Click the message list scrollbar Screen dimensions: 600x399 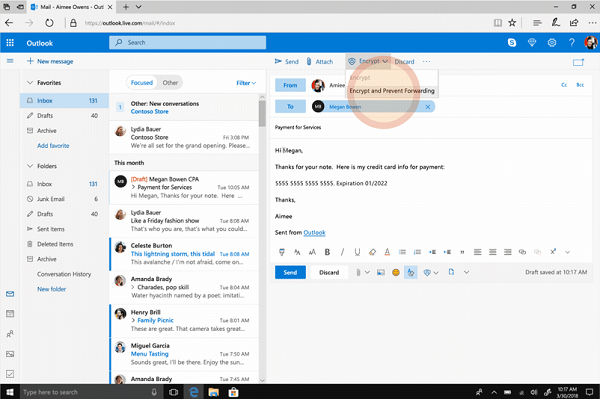(x=262, y=113)
